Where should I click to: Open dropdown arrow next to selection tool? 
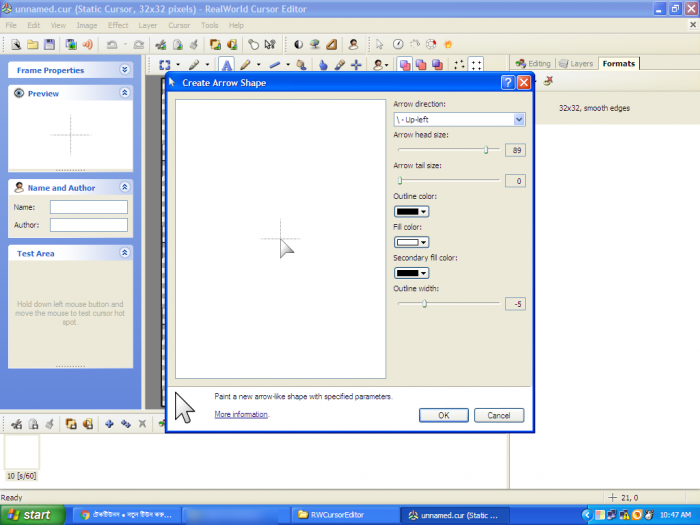178,65
